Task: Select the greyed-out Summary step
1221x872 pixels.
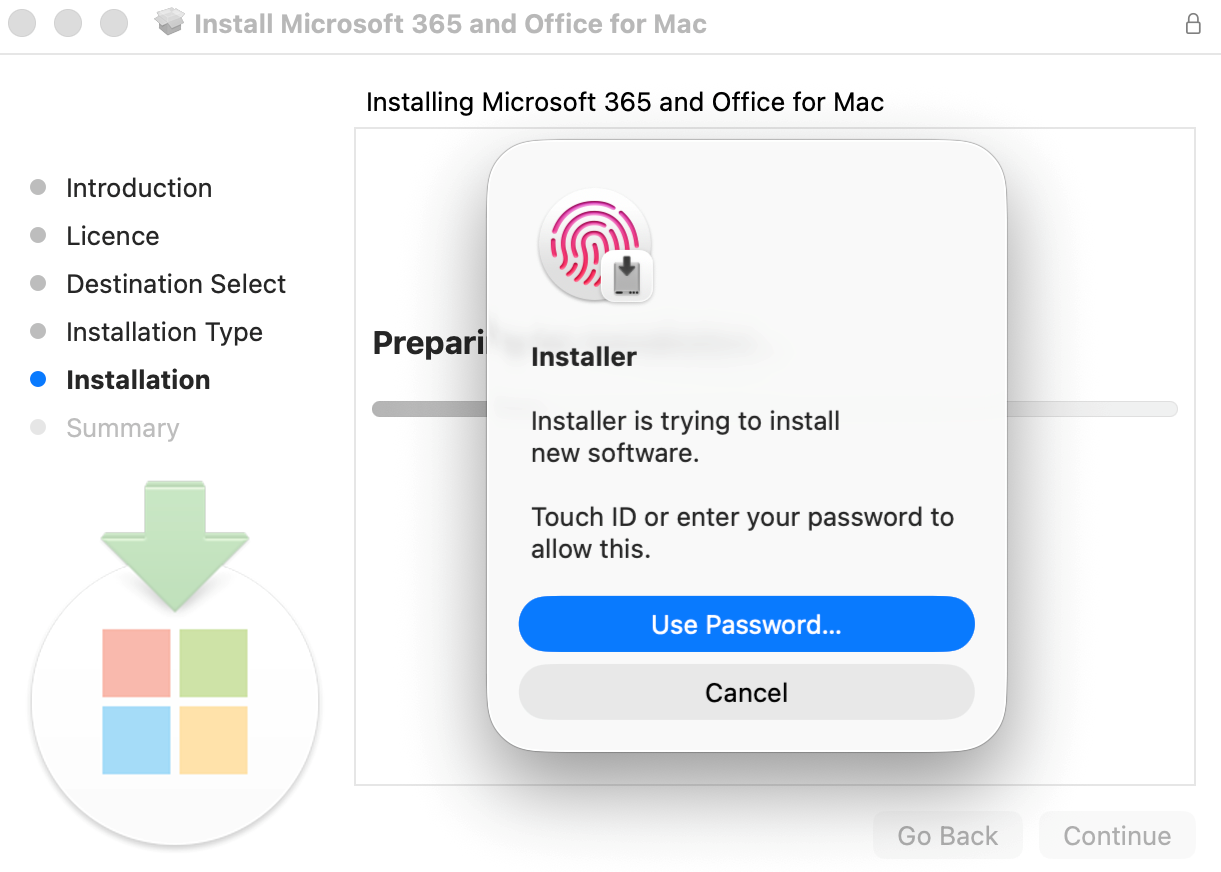Action: pyautogui.click(x=123, y=428)
